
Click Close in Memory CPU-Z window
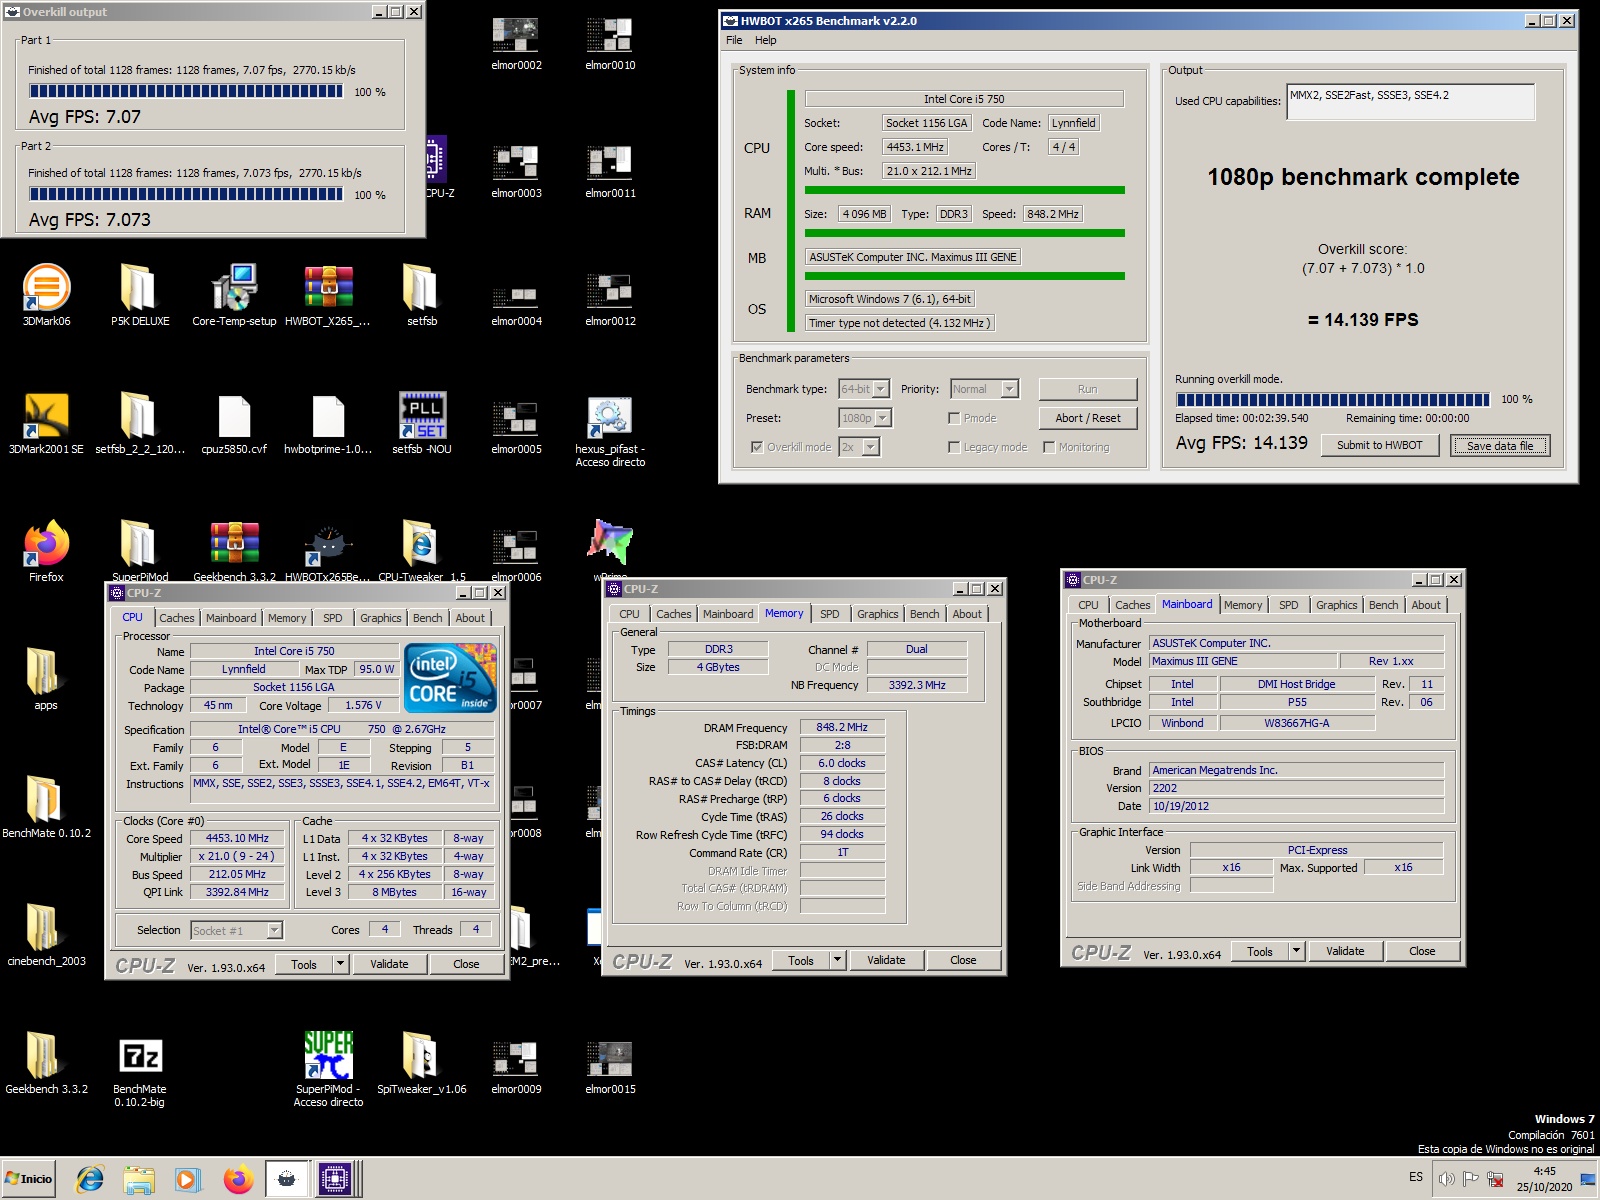coord(963,960)
